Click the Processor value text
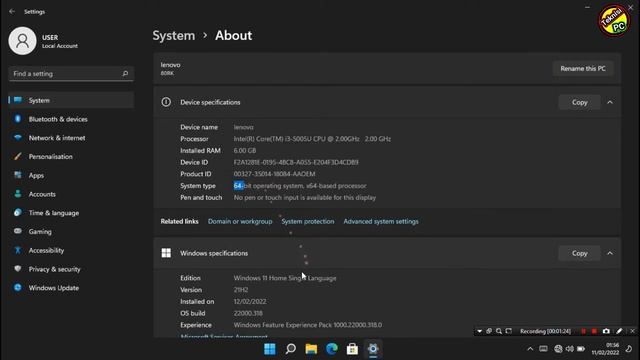 [312, 139]
